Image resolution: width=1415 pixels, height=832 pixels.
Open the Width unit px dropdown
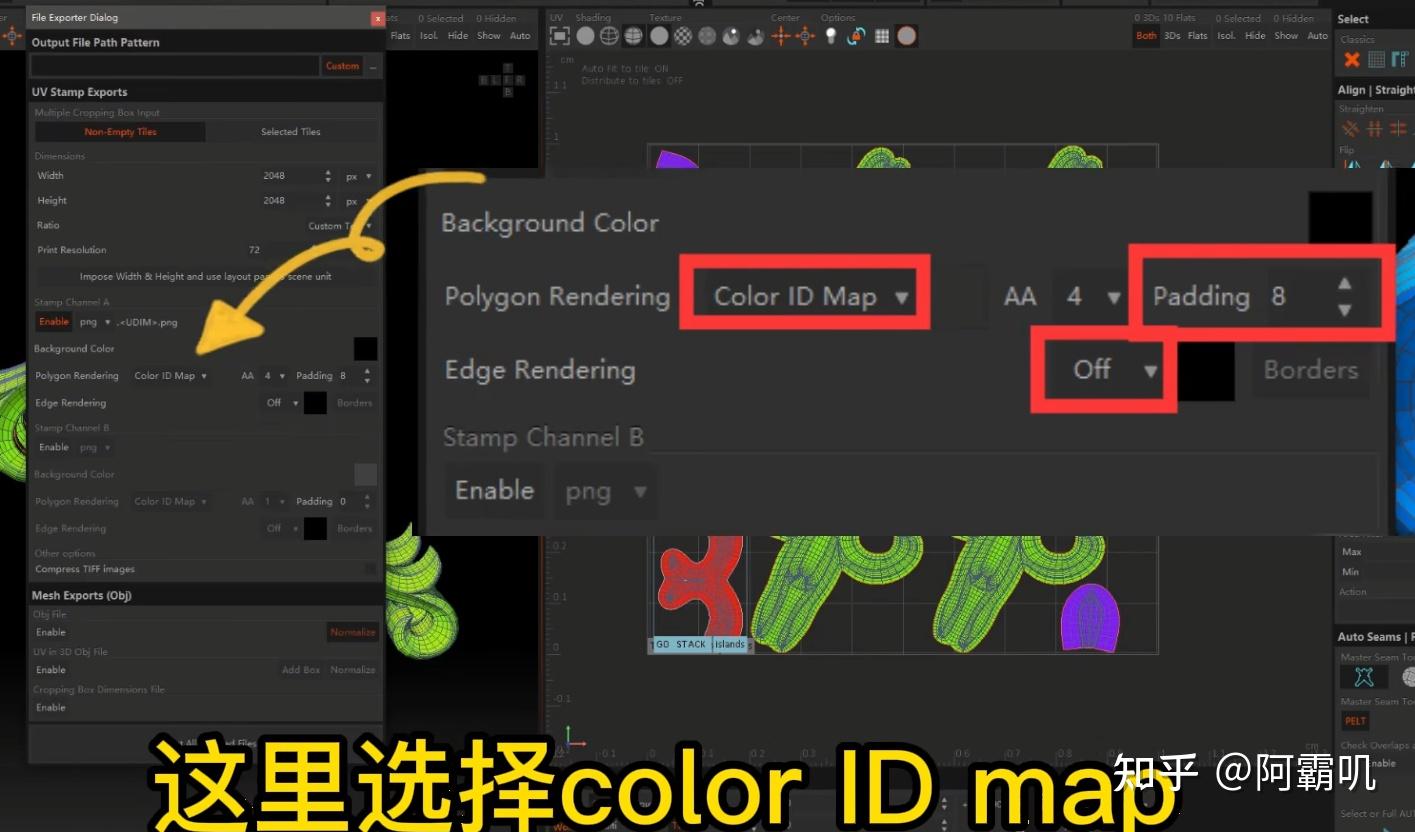point(358,176)
